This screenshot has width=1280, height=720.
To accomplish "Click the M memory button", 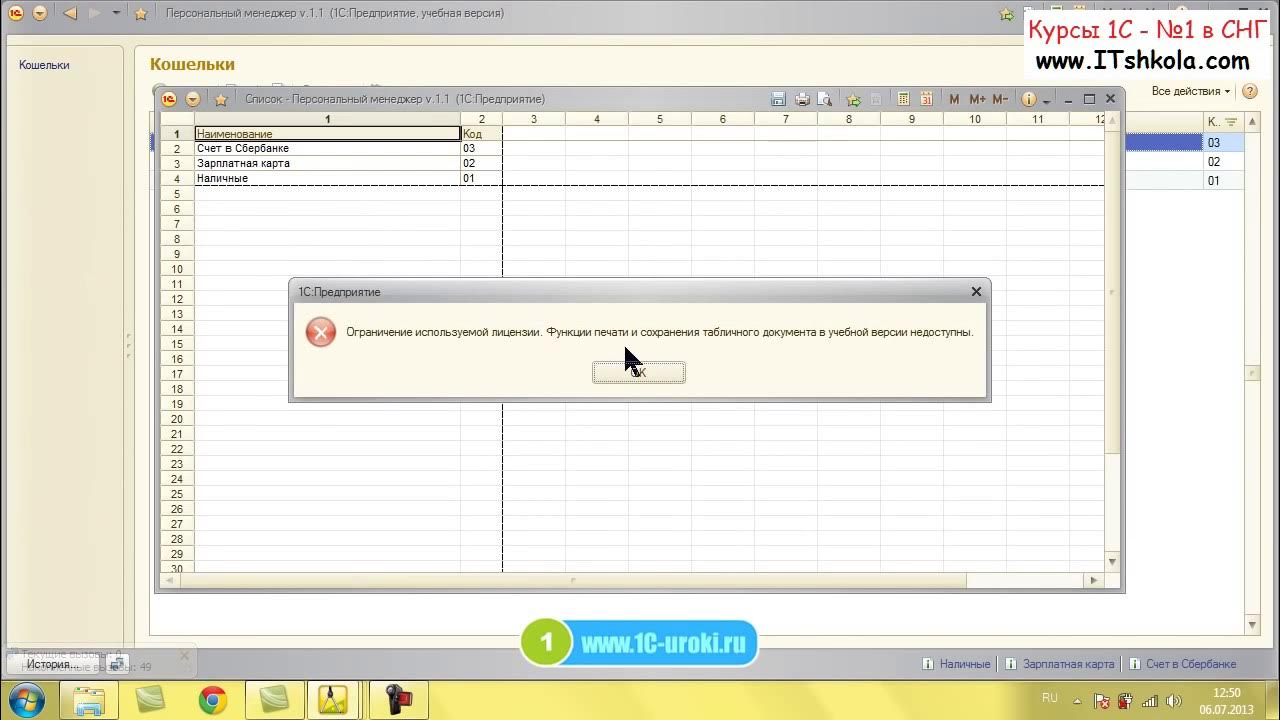I will [x=954, y=99].
